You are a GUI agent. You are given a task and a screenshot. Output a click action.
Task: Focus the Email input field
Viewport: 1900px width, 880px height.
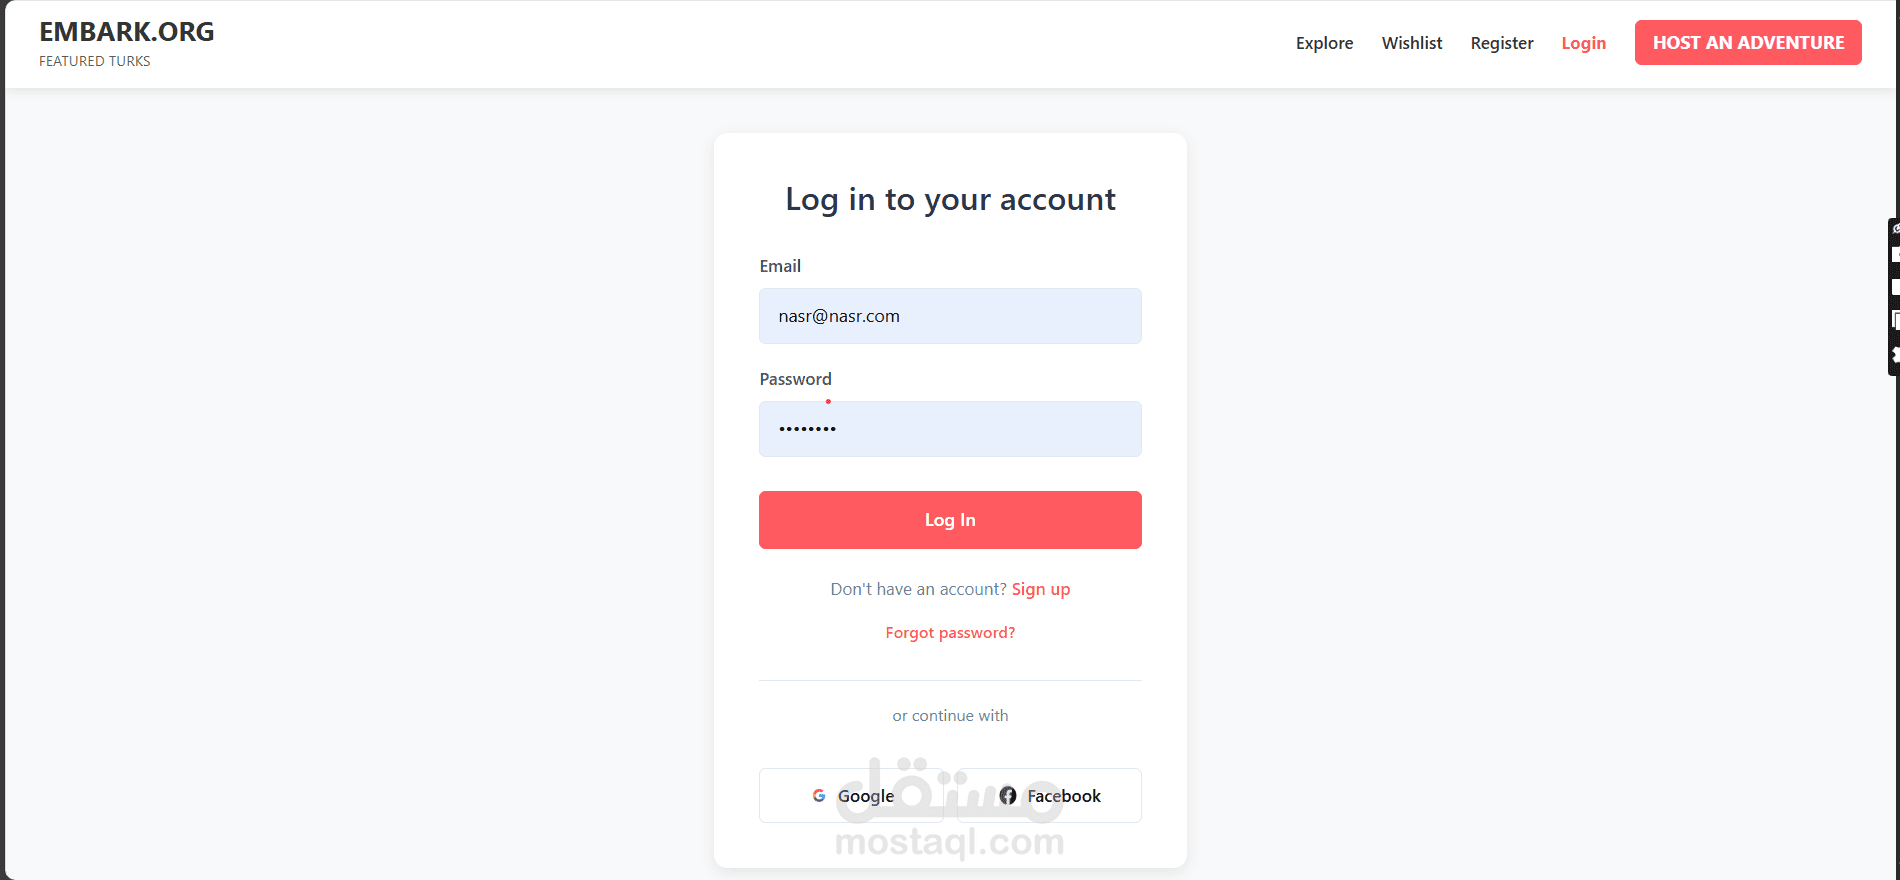click(x=950, y=316)
